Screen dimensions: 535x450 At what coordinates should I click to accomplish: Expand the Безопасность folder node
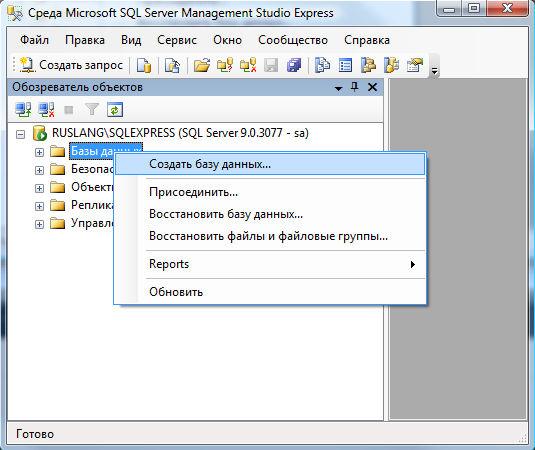[x=40, y=170]
